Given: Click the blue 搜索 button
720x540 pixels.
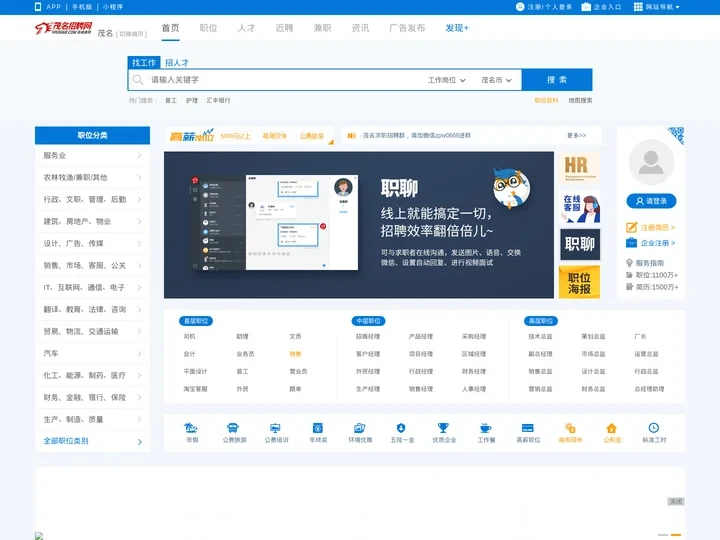Looking at the screenshot, I should pyautogui.click(x=557, y=80).
